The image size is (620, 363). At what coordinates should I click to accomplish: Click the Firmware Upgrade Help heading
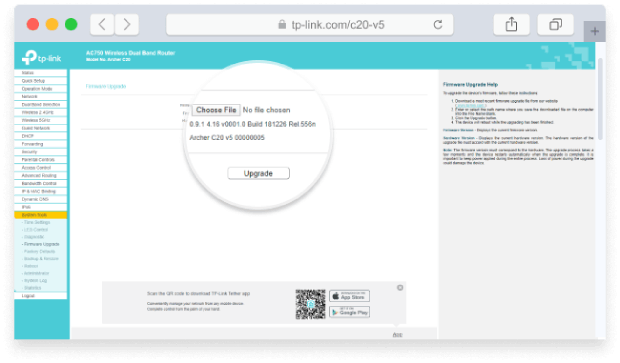(x=470, y=85)
